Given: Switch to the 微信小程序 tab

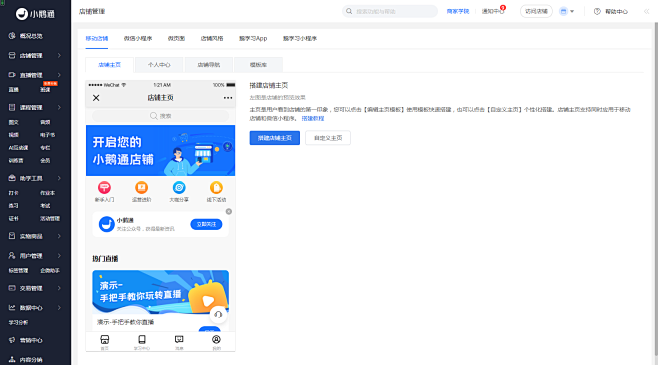Looking at the screenshot, I should coord(138,39).
